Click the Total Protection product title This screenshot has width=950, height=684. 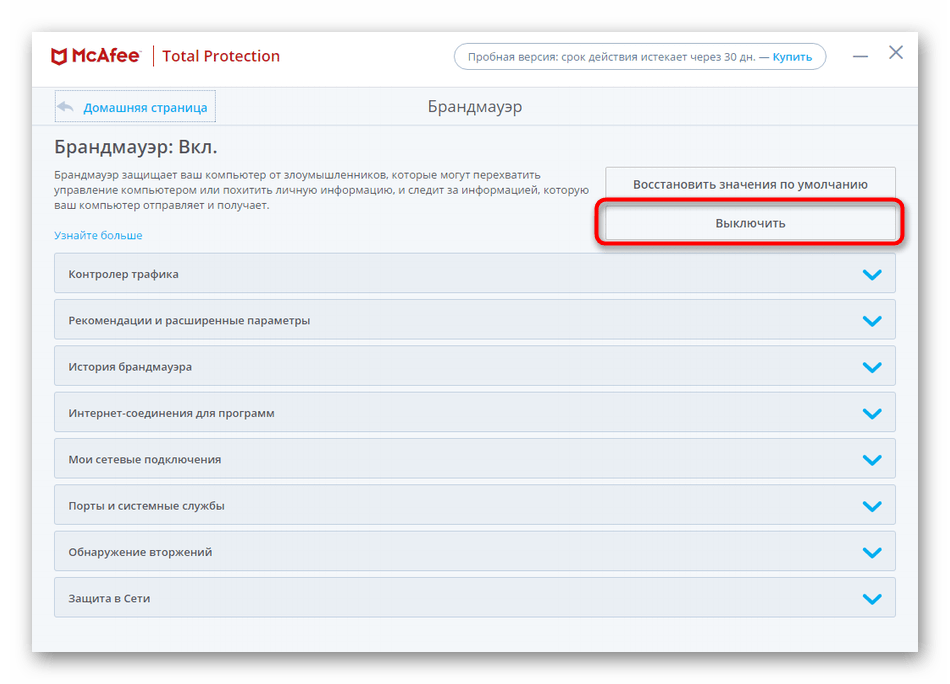pyautogui.click(x=221, y=56)
